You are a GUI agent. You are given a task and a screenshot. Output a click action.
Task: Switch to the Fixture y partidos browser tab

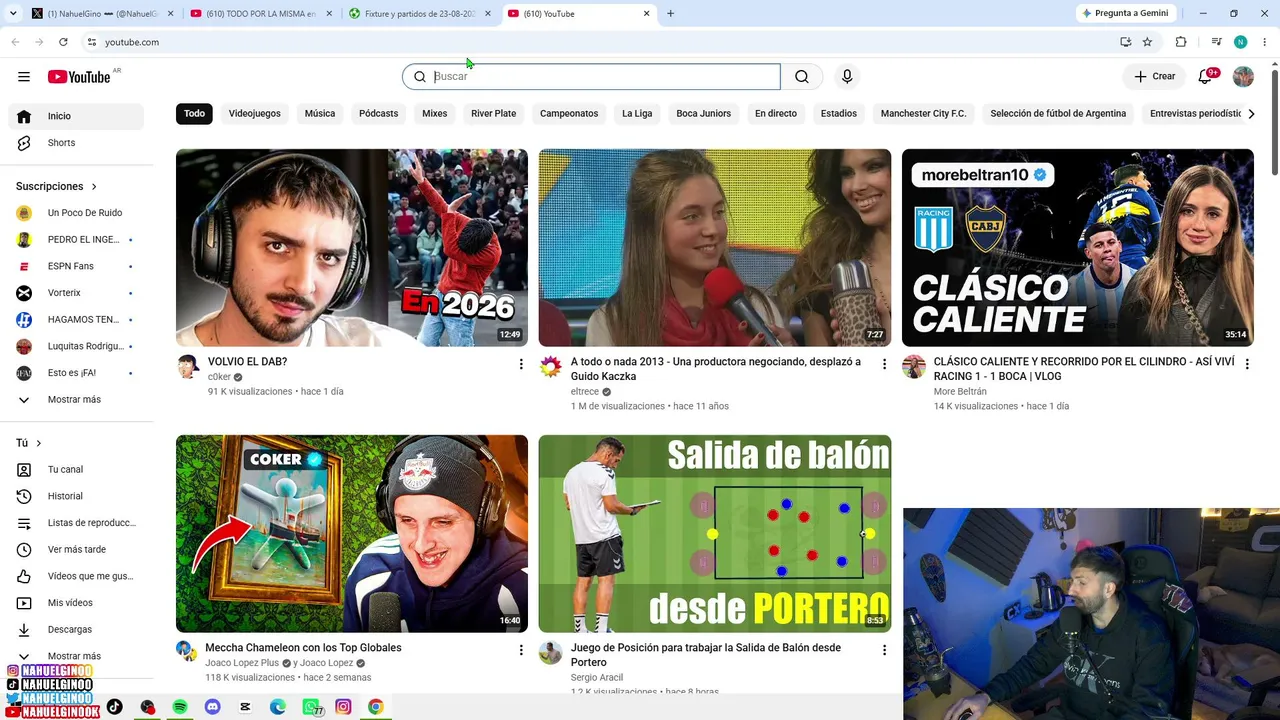(x=420, y=14)
